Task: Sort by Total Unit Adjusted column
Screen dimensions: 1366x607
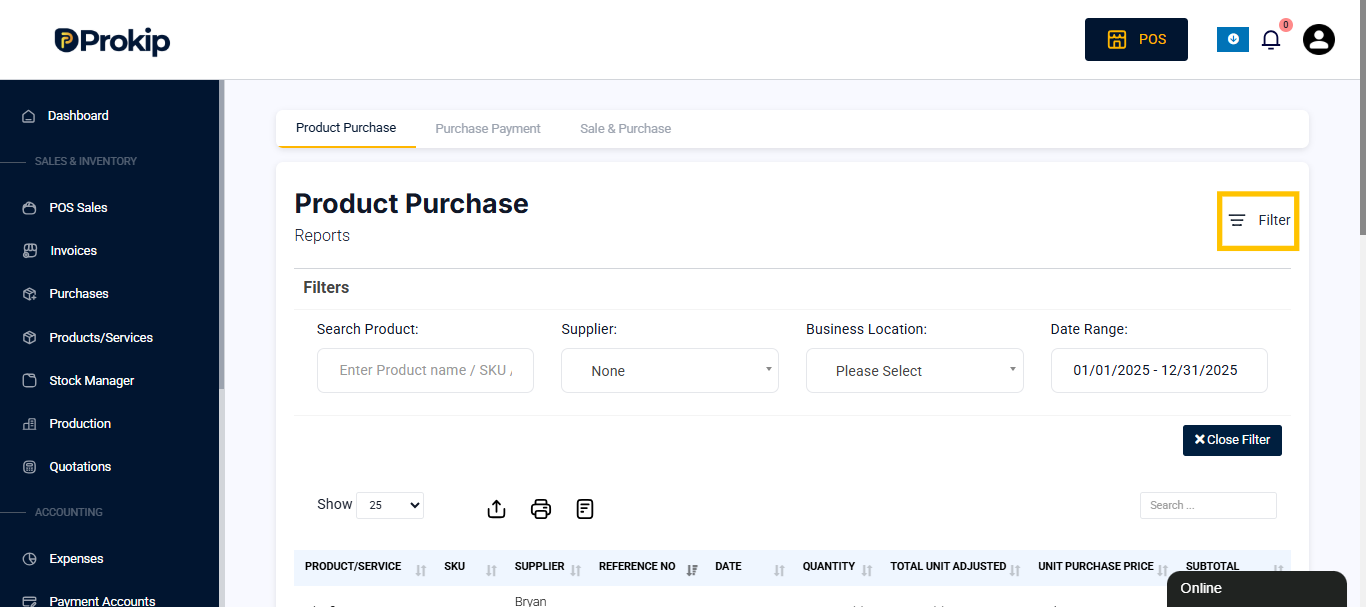Action: tap(955, 567)
